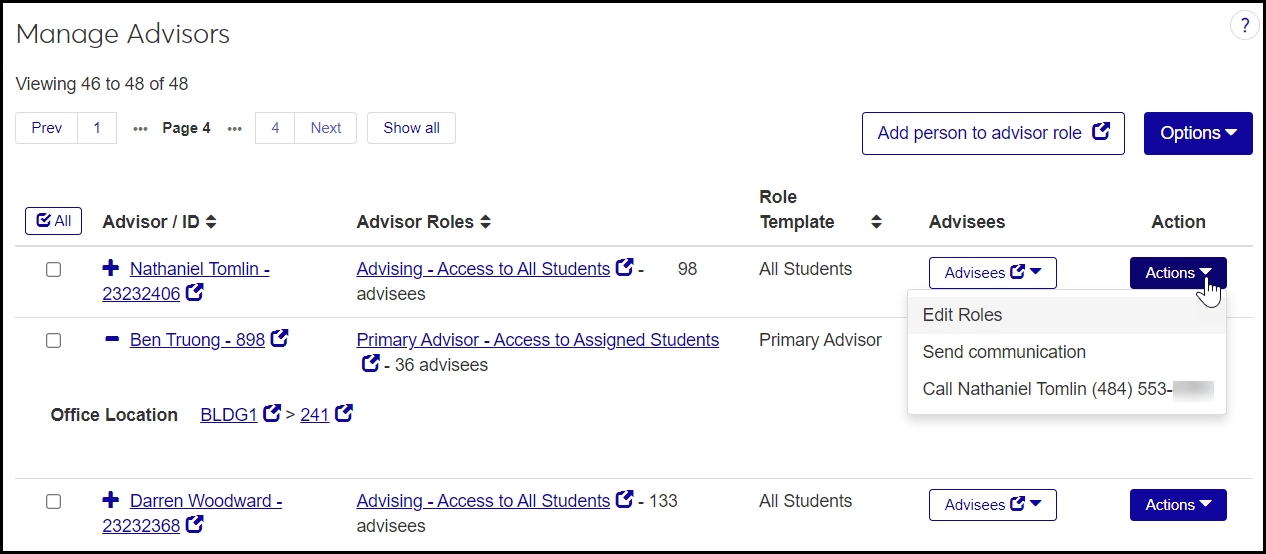Expand Advisees dropdown for Nathaniel Tomlin
Viewport: 1266px width, 554px height.
click(992, 273)
